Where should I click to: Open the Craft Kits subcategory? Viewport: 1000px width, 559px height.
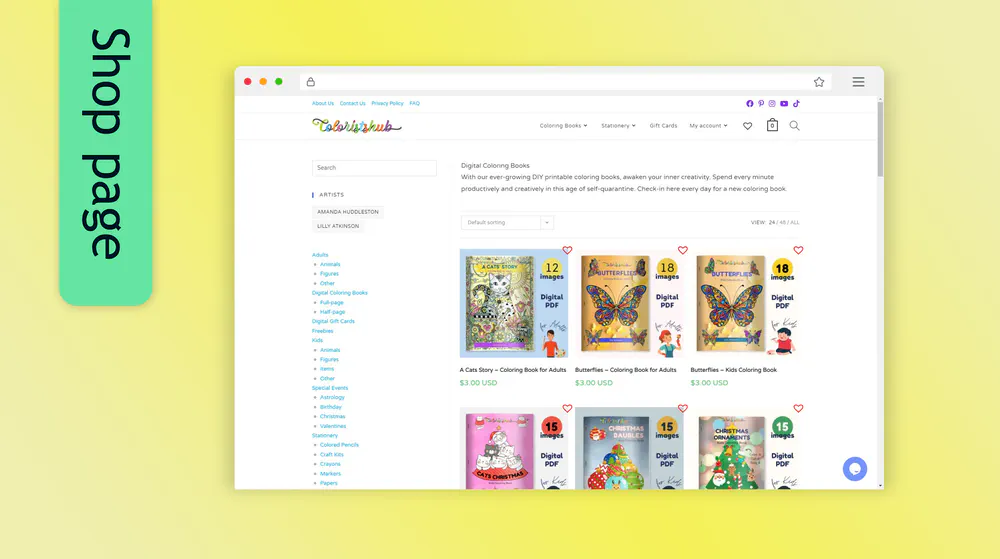pos(332,454)
